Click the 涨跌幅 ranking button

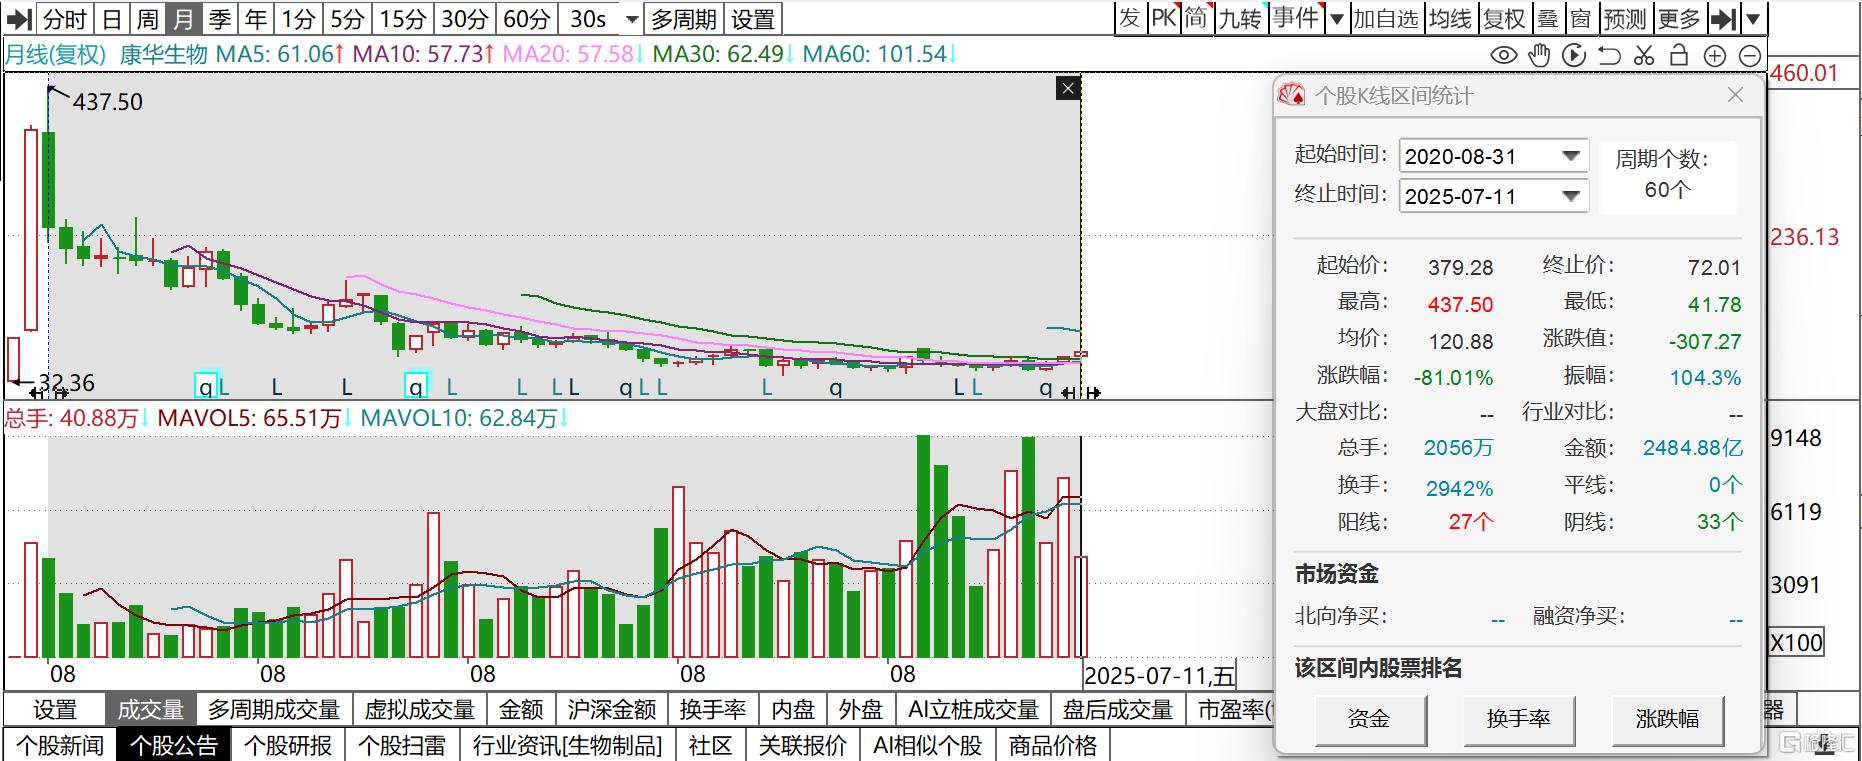[x=1667, y=718]
